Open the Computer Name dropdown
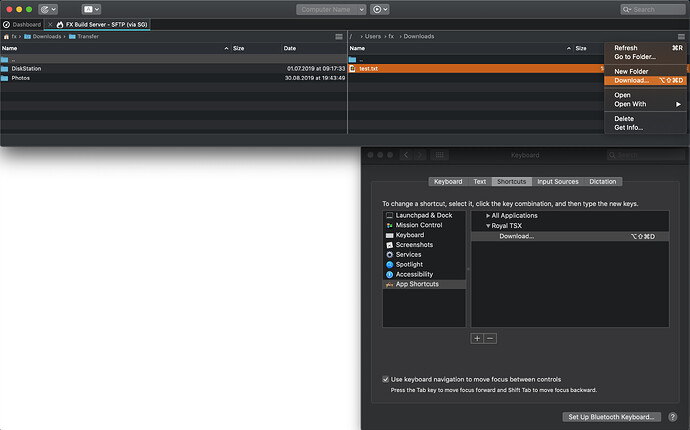The height and width of the screenshot is (430, 690). click(x=331, y=9)
